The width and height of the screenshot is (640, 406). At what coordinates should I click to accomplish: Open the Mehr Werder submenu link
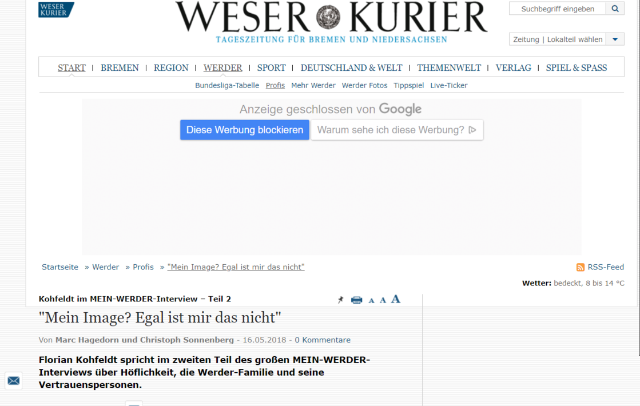(313, 85)
